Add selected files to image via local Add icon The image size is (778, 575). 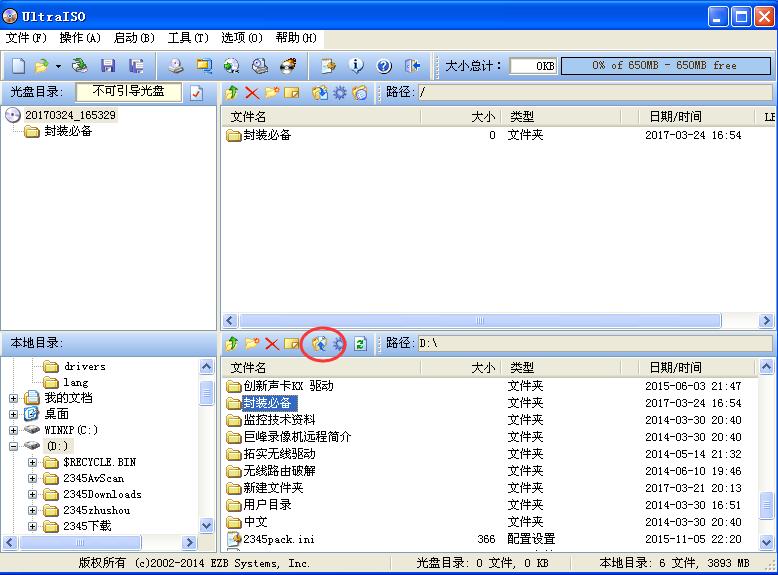(x=320, y=343)
